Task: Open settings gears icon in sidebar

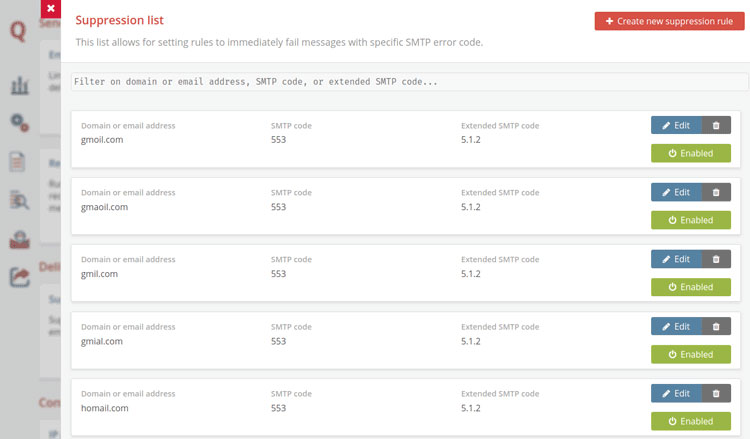Action: tap(19, 122)
